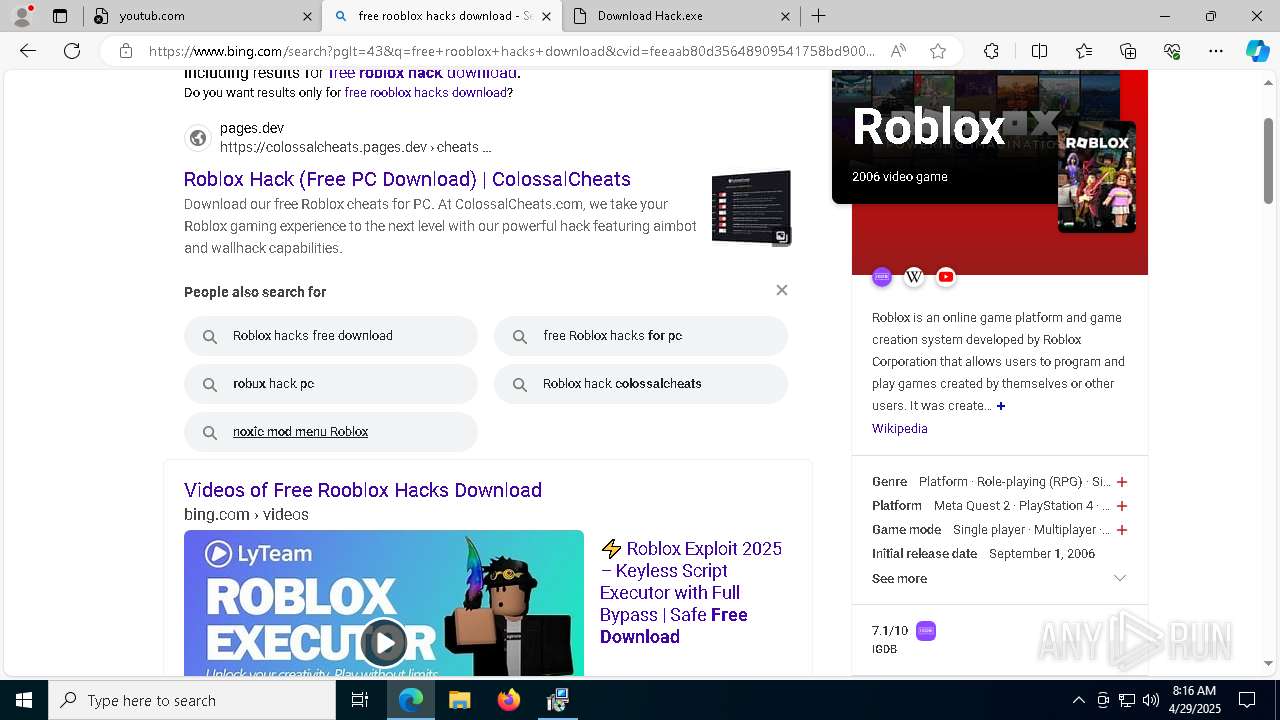Open volume control in system tray
This screenshot has height=720, width=1280.
pos(1151,700)
